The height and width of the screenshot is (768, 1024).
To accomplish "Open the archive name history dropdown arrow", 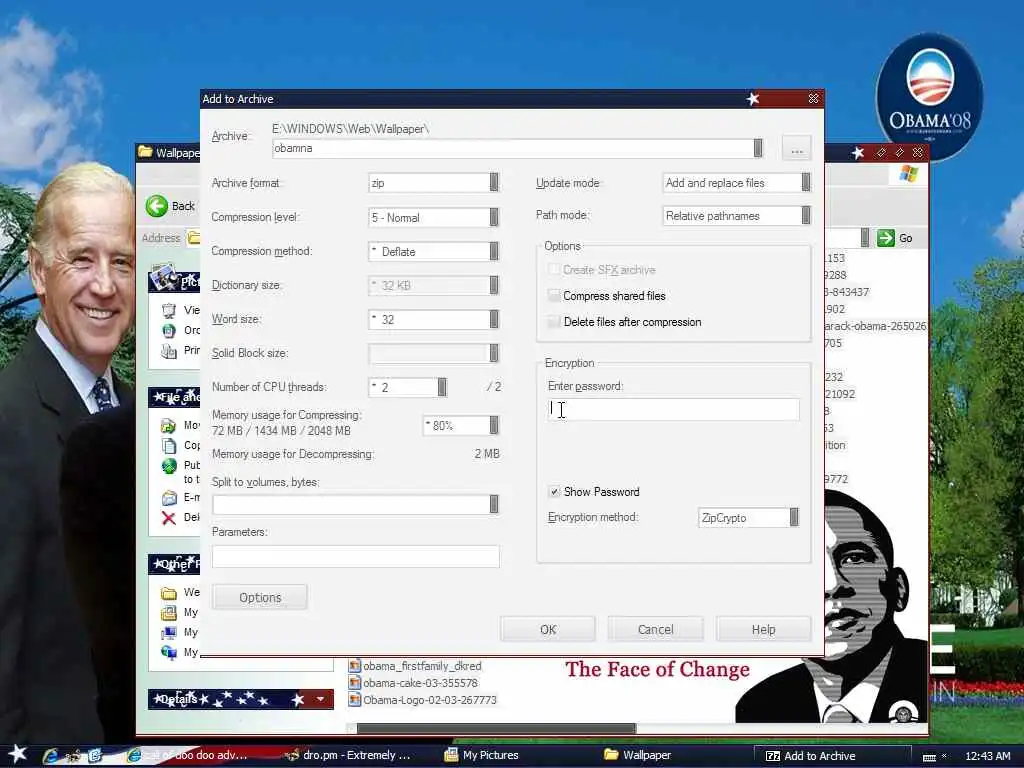I will pyautogui.click(x=758, y=148).
